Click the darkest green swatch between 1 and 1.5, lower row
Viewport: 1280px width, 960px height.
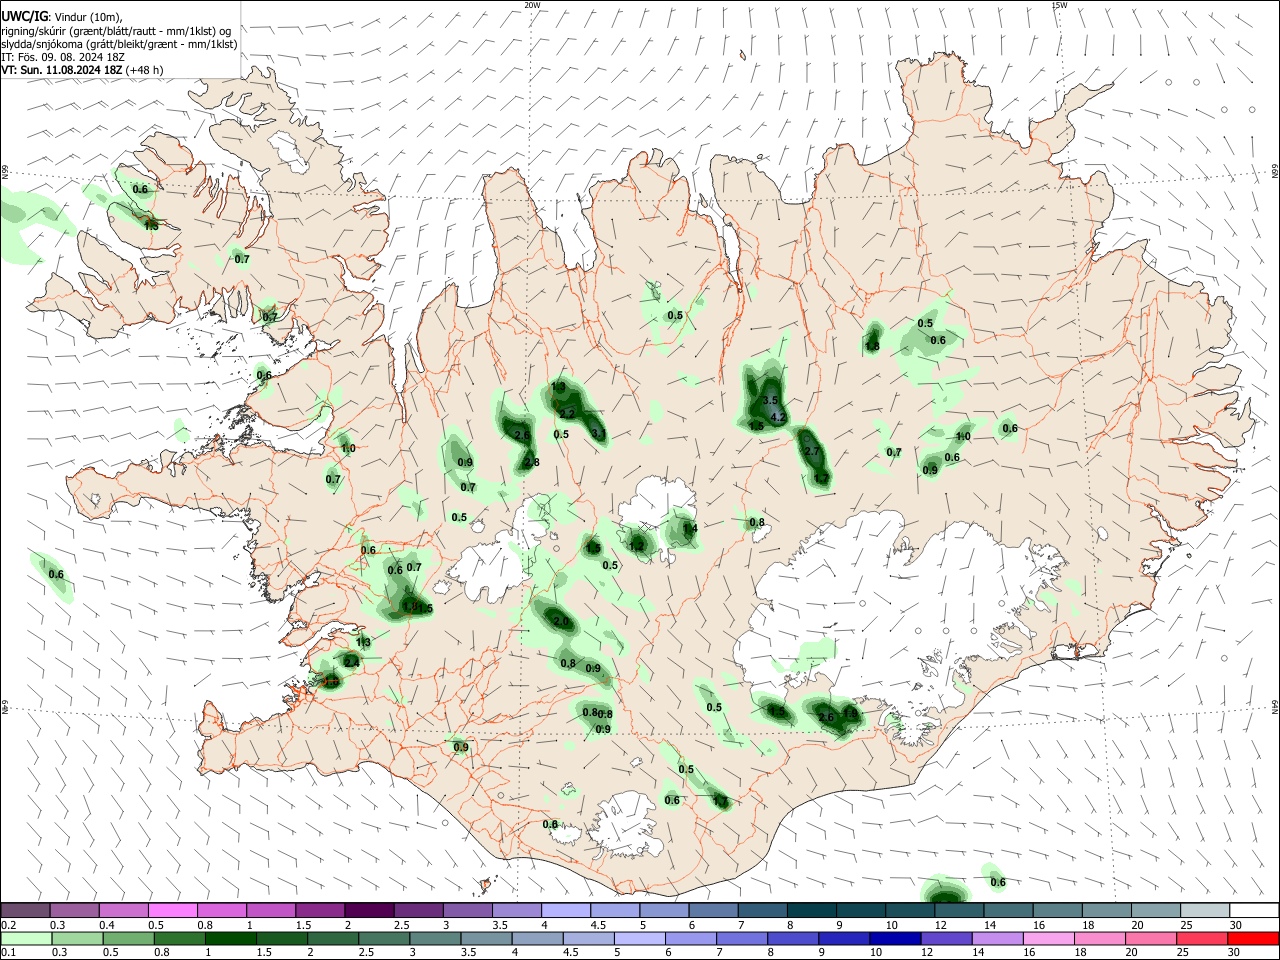pyautogui.click(x=231, y=938)
